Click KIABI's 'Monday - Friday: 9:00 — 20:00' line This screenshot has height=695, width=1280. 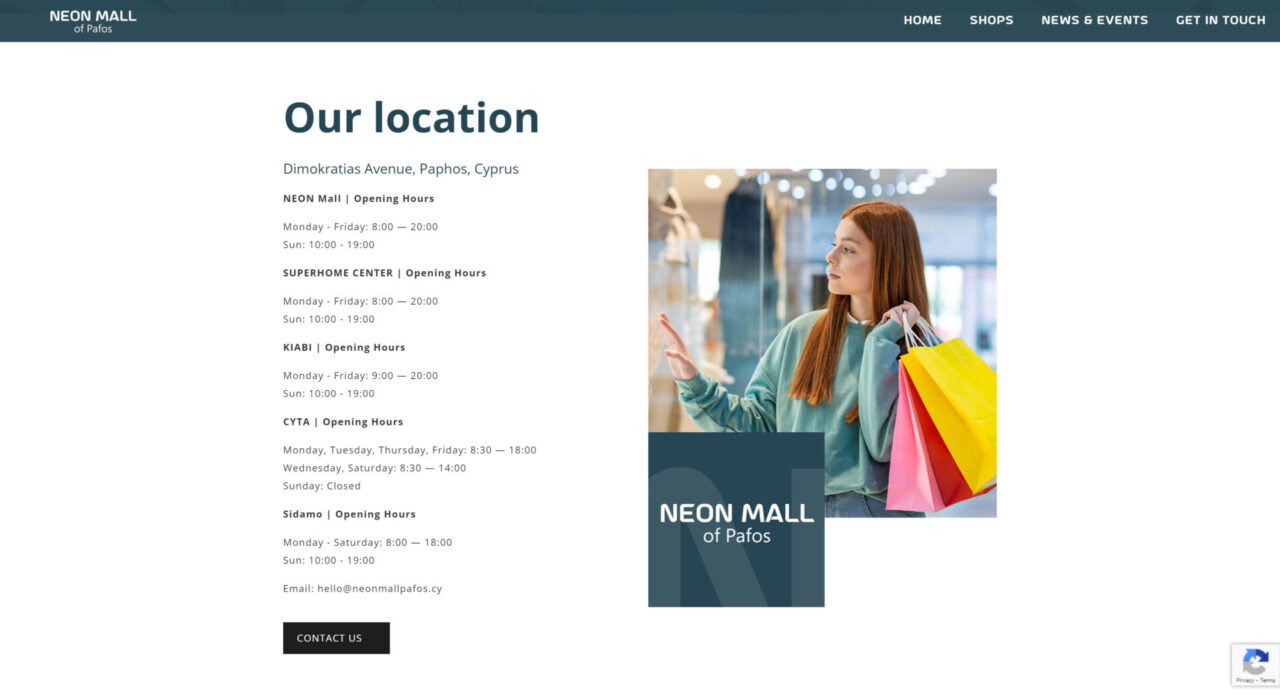tap(360, 375)
